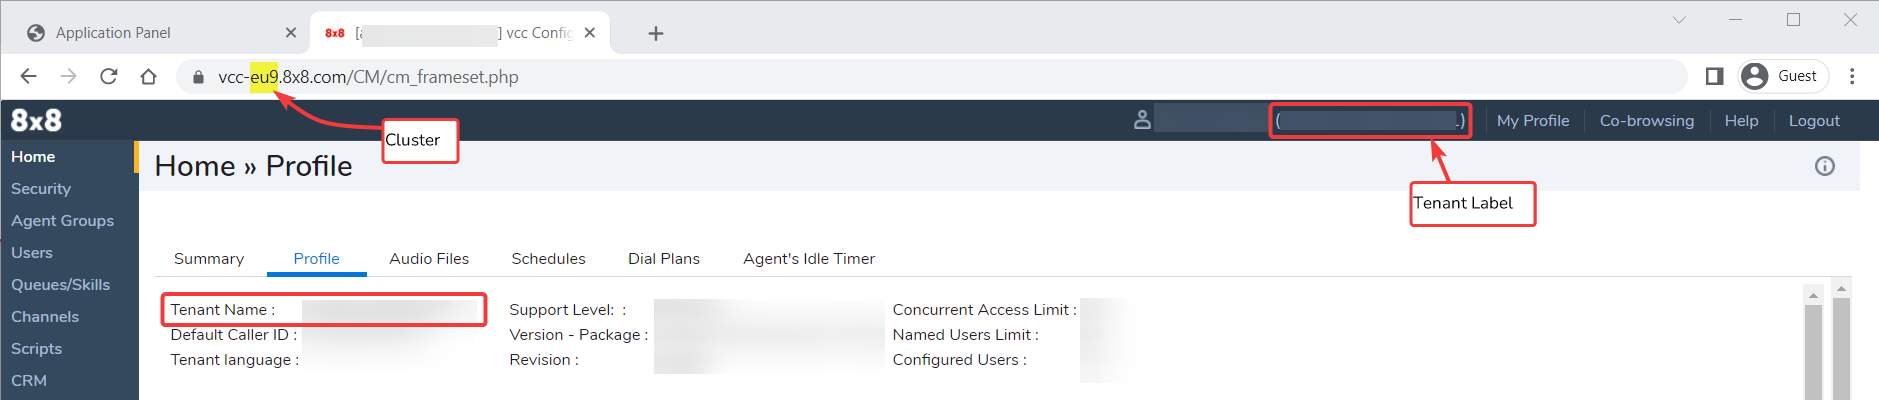Go to browser home page icon
This screenshot has height=400, width=1879.
coord(149,77)
